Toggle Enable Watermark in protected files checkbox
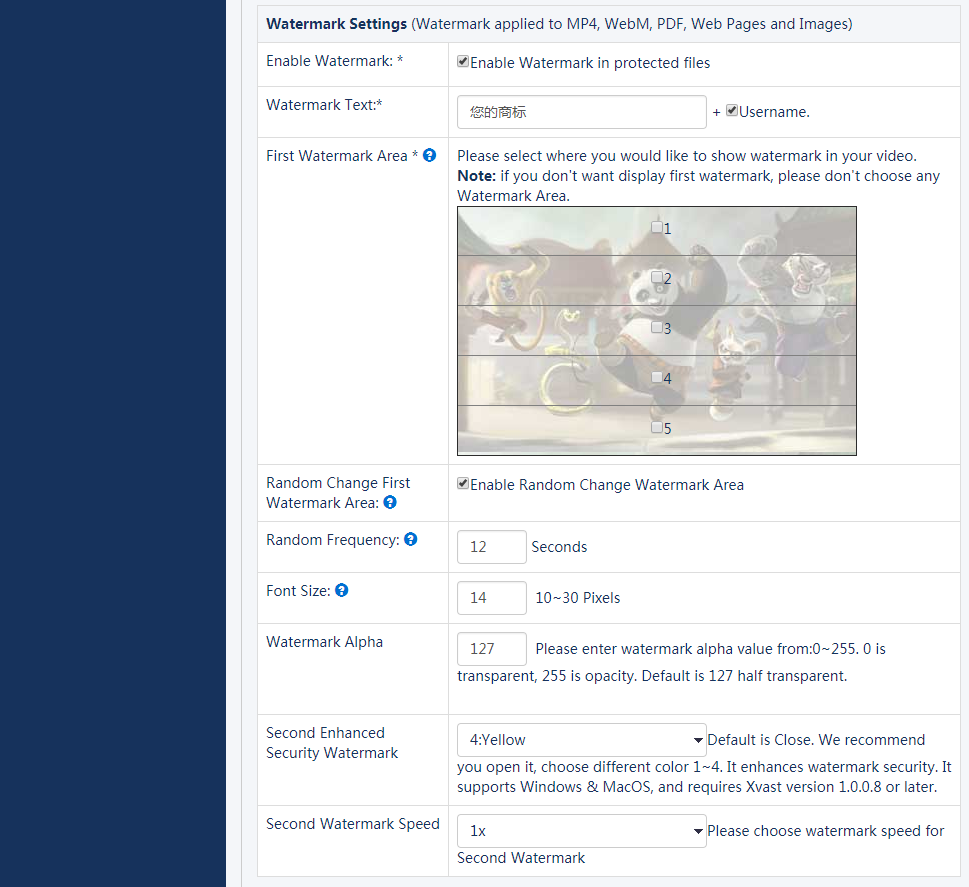Screen dimensions: 969x887 (463, 62)
